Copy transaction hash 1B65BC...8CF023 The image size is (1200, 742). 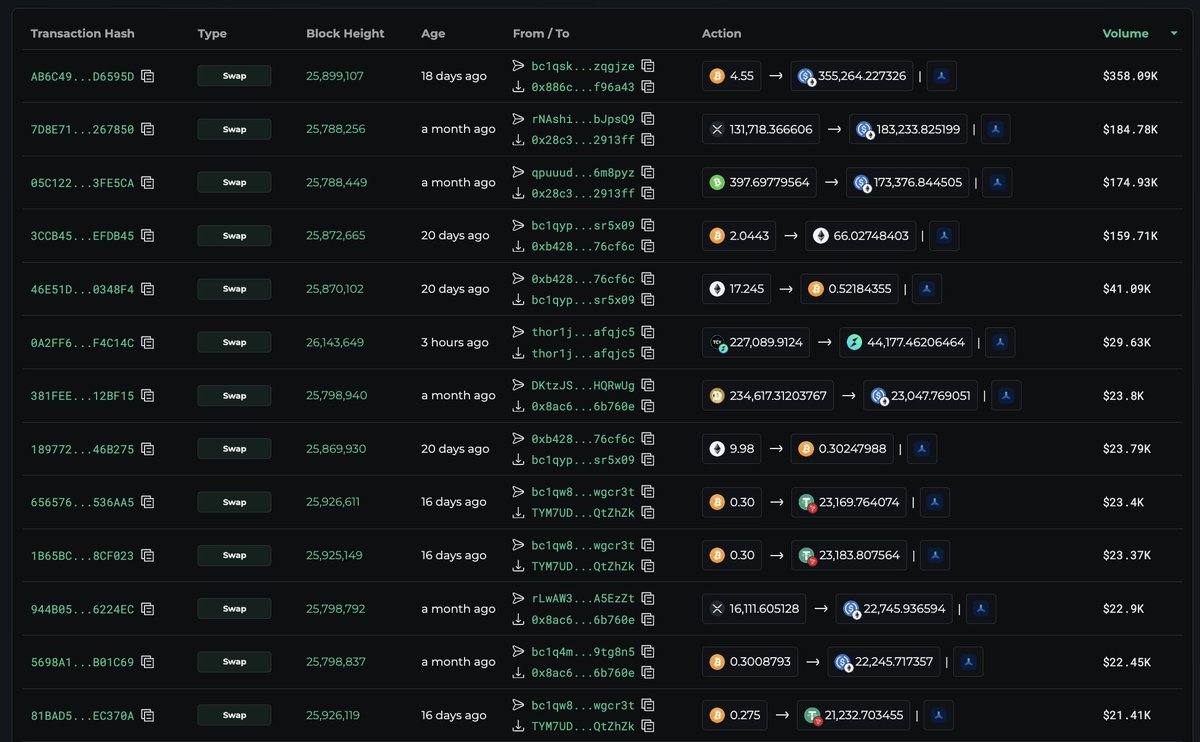148,555
